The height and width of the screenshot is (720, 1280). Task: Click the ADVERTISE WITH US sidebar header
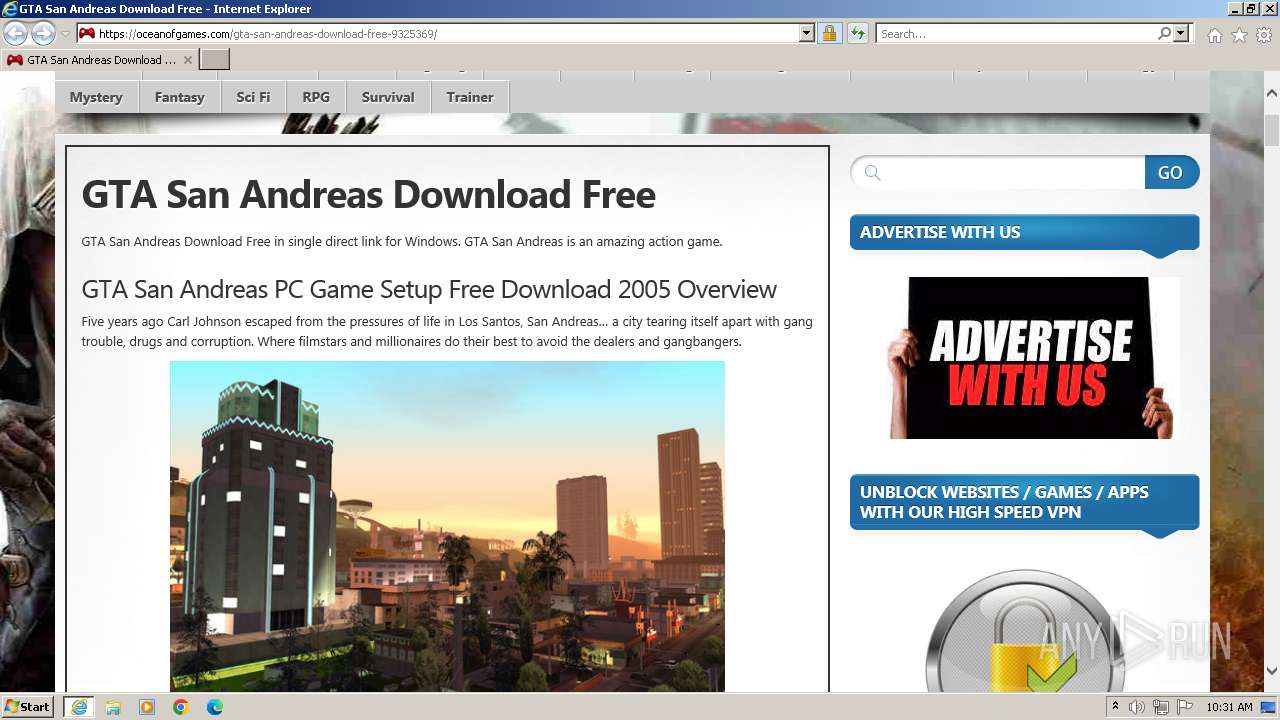(1024, 232)
